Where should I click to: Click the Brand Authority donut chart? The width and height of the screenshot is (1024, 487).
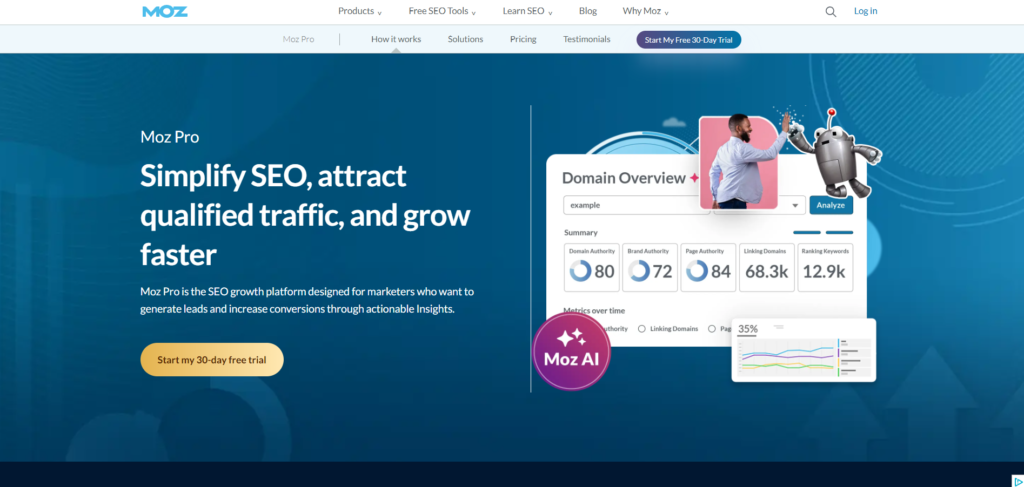click(639, 271)
